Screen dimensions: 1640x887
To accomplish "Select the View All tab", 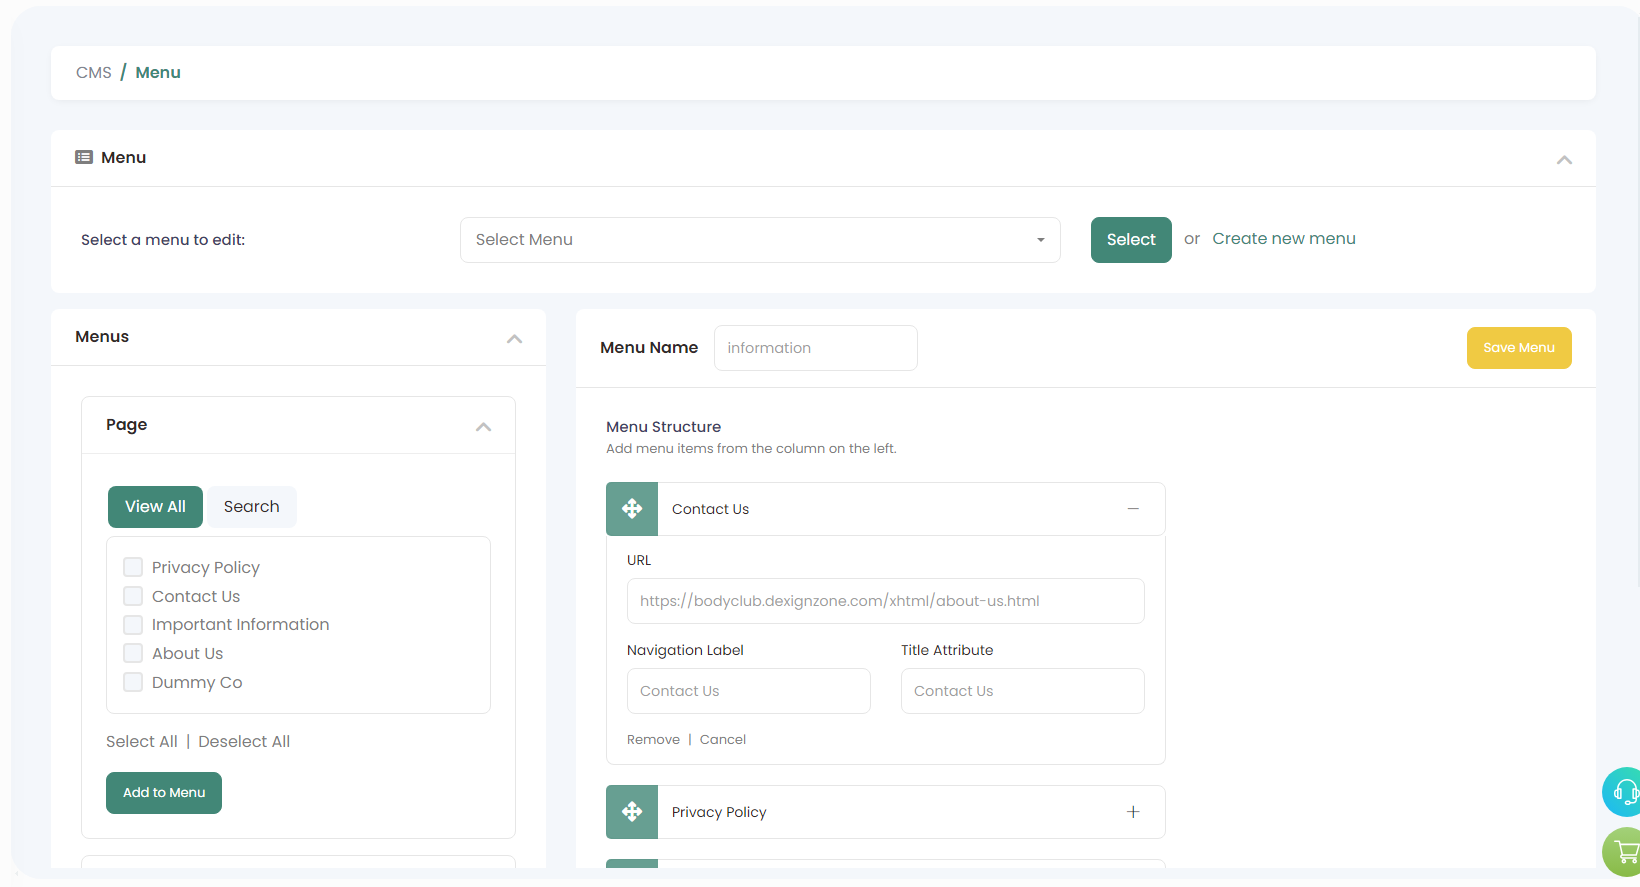I will point(155,507).
